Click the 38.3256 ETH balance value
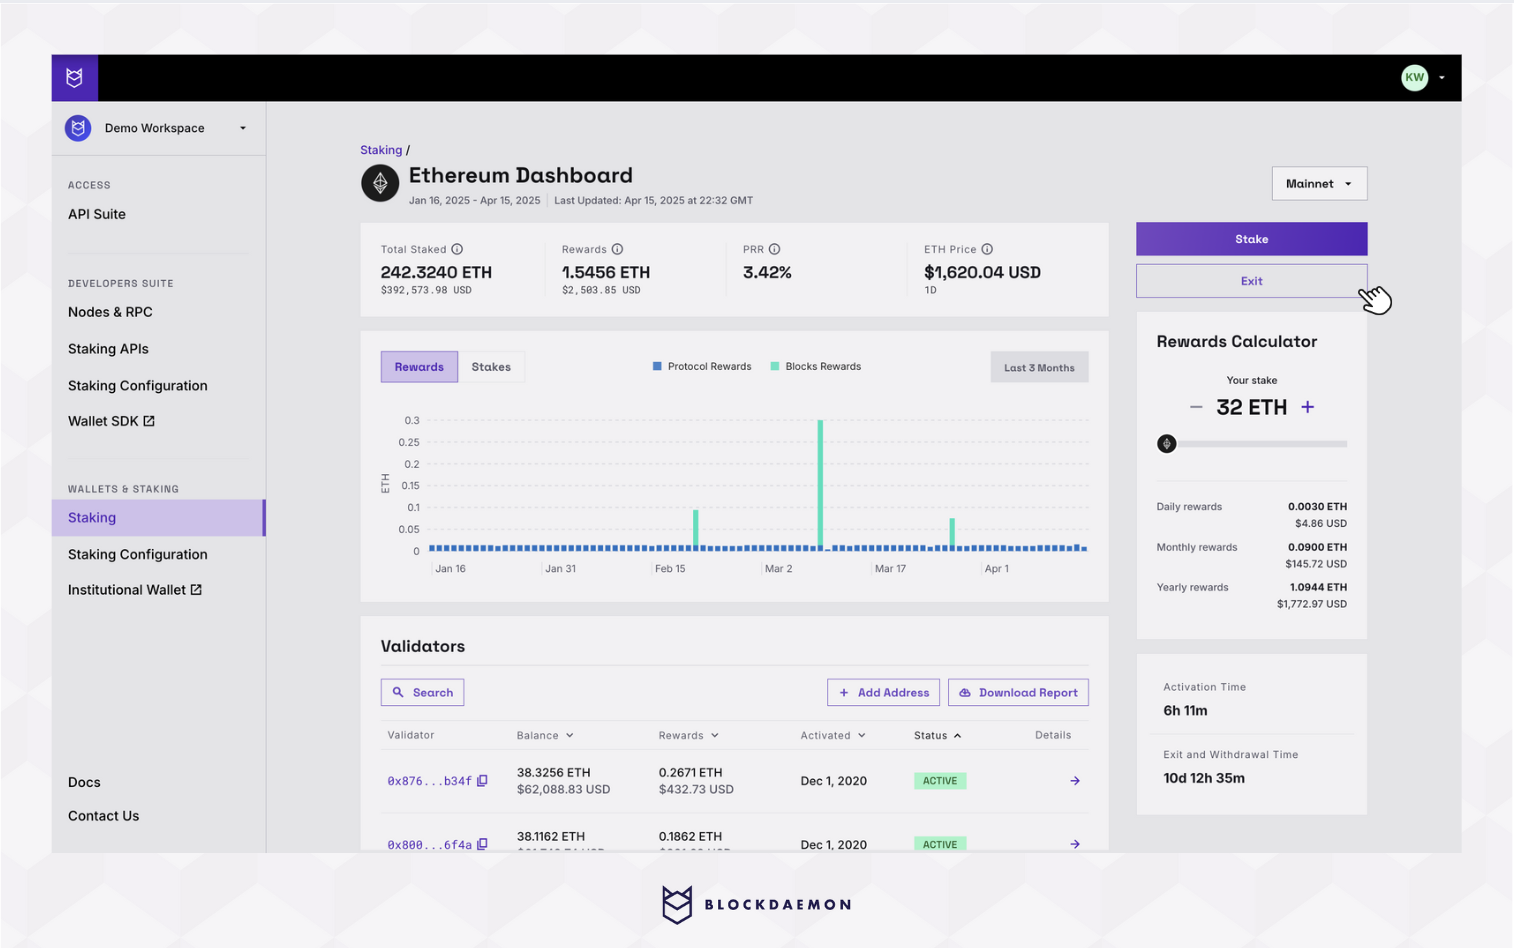1514x948 pixels. click(553, 773)
